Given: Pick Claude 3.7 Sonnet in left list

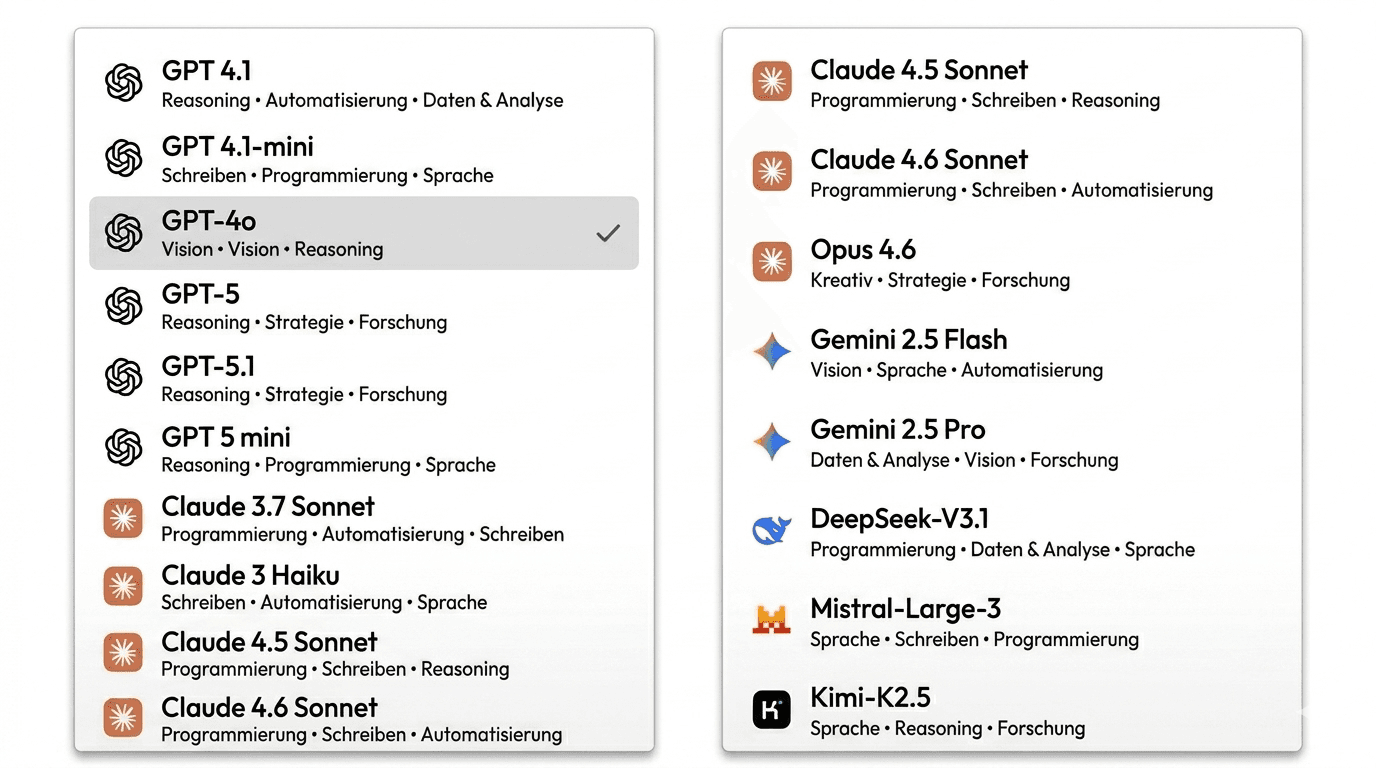Looking at the screenshot, I should [x=364, y=519].
